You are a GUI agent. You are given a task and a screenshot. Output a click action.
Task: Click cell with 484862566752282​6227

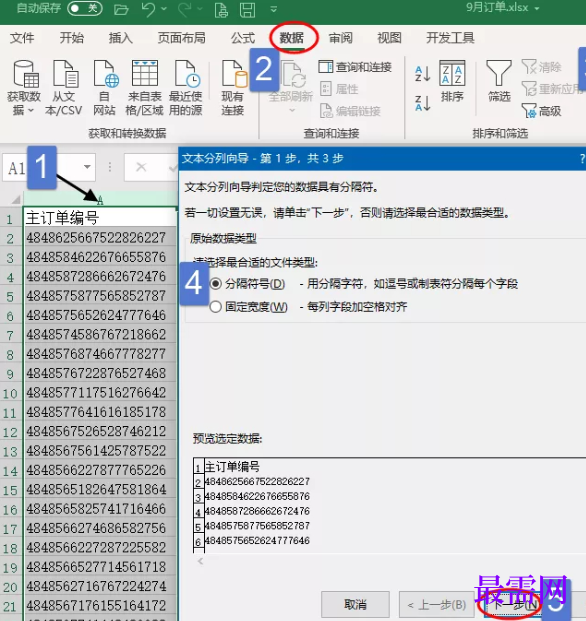point(100,238)
